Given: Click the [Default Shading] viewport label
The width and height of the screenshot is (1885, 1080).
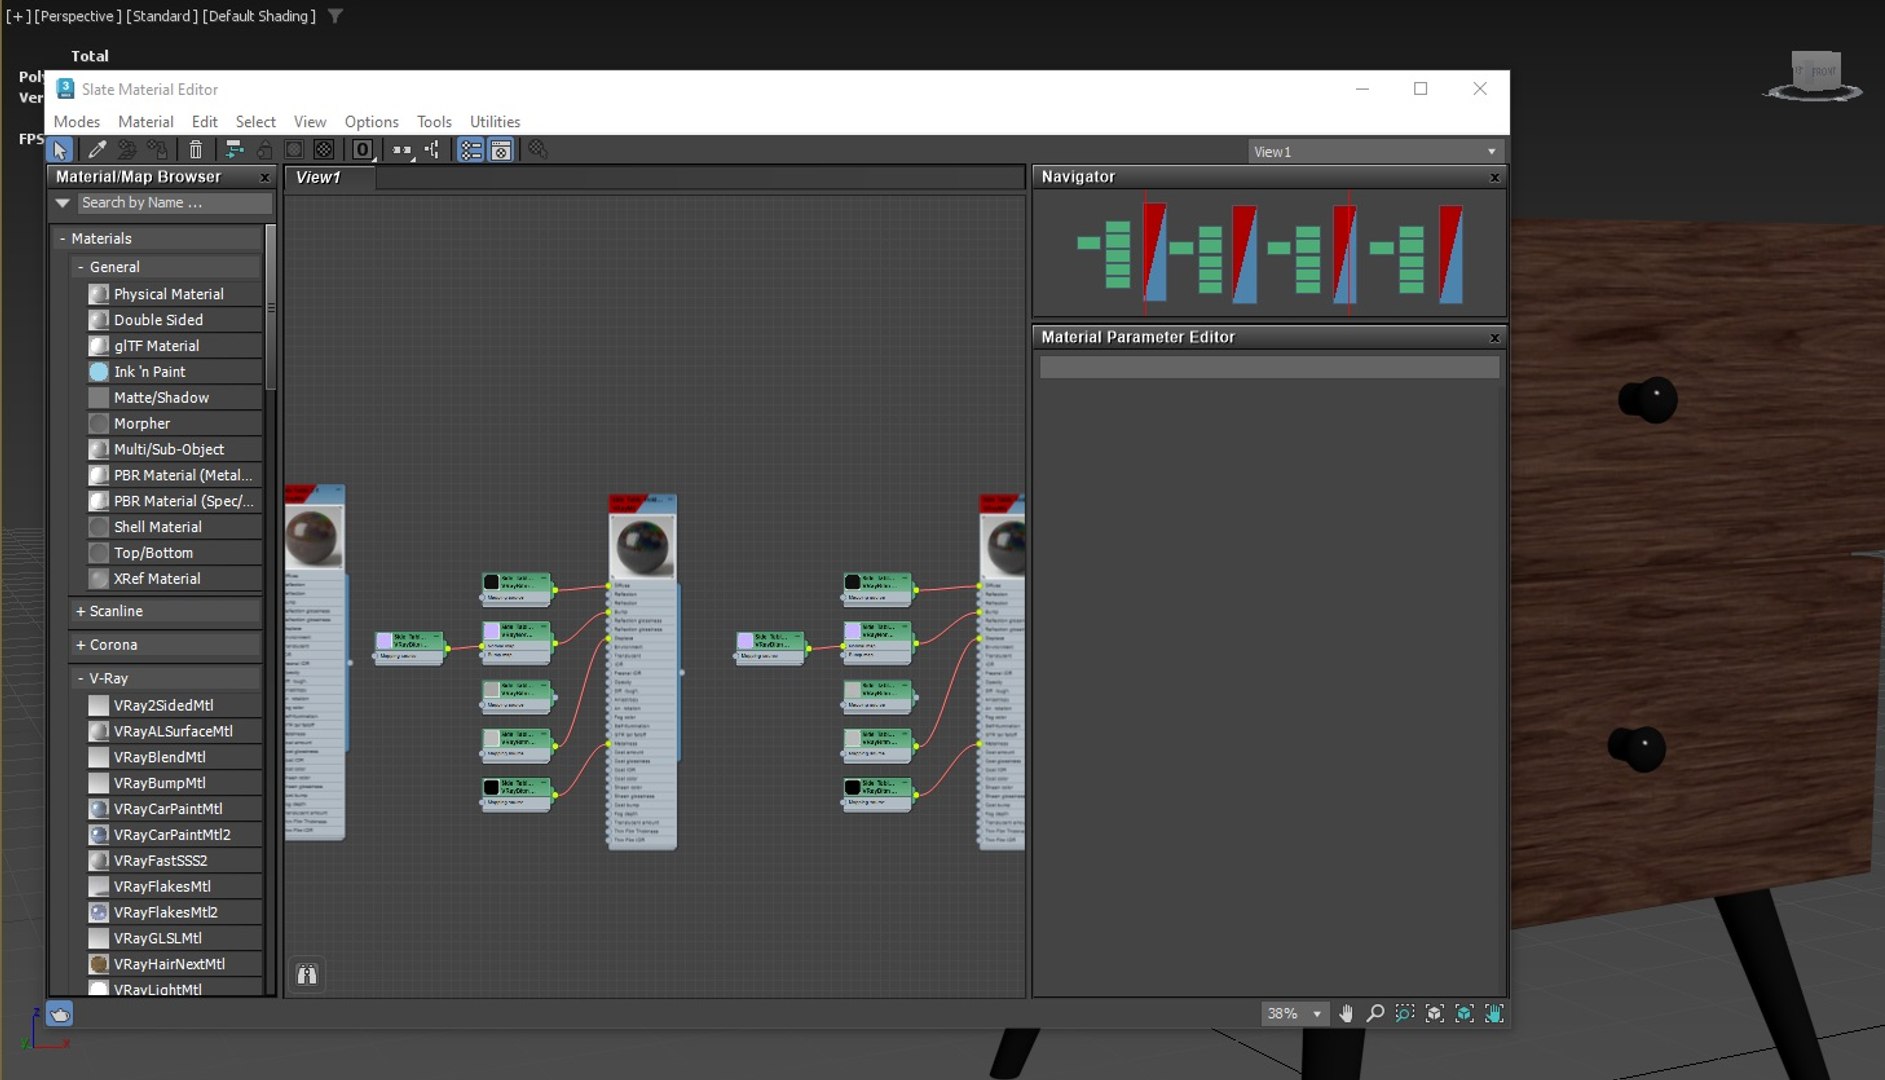Looking at the screenshot, I should pos(260,16).
